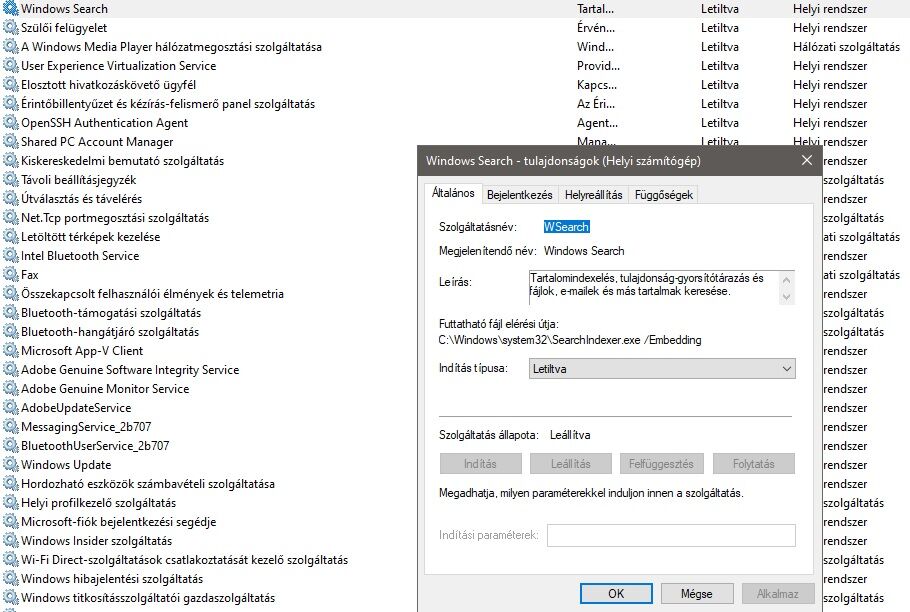Screen dimensions: 910x612
Task: Click gear icon of Shared PC Account Manager
Action: tap(10, 142)
